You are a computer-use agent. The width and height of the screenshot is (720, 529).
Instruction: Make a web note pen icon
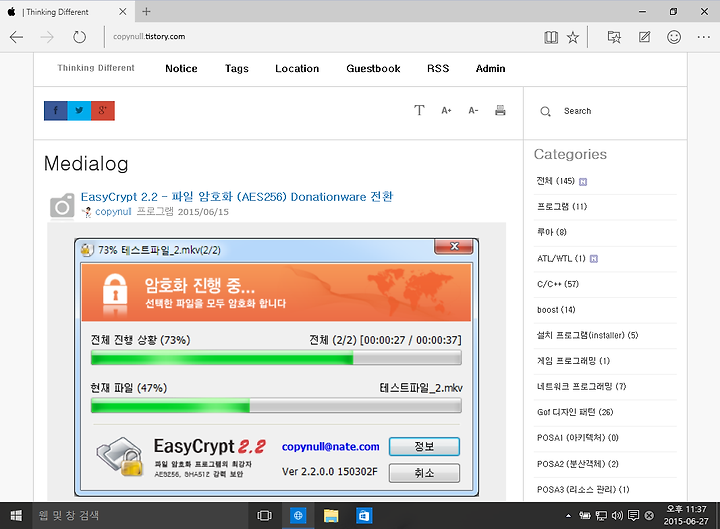coord(644,37)
